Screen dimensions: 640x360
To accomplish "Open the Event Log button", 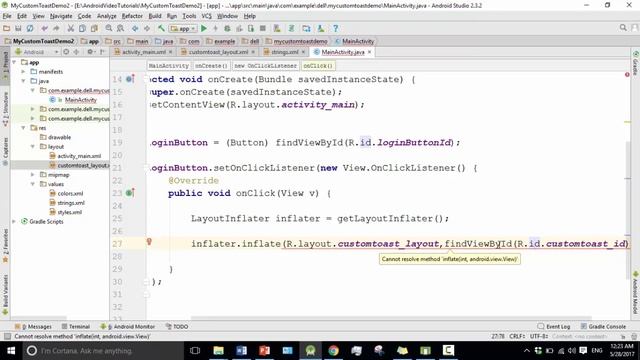I will coord(554,327).
